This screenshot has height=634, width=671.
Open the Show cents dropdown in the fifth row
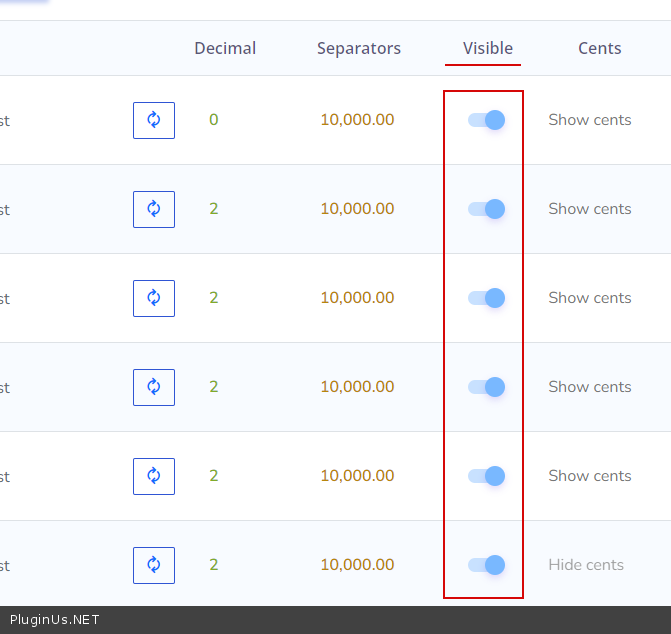(x=590, y=476)
